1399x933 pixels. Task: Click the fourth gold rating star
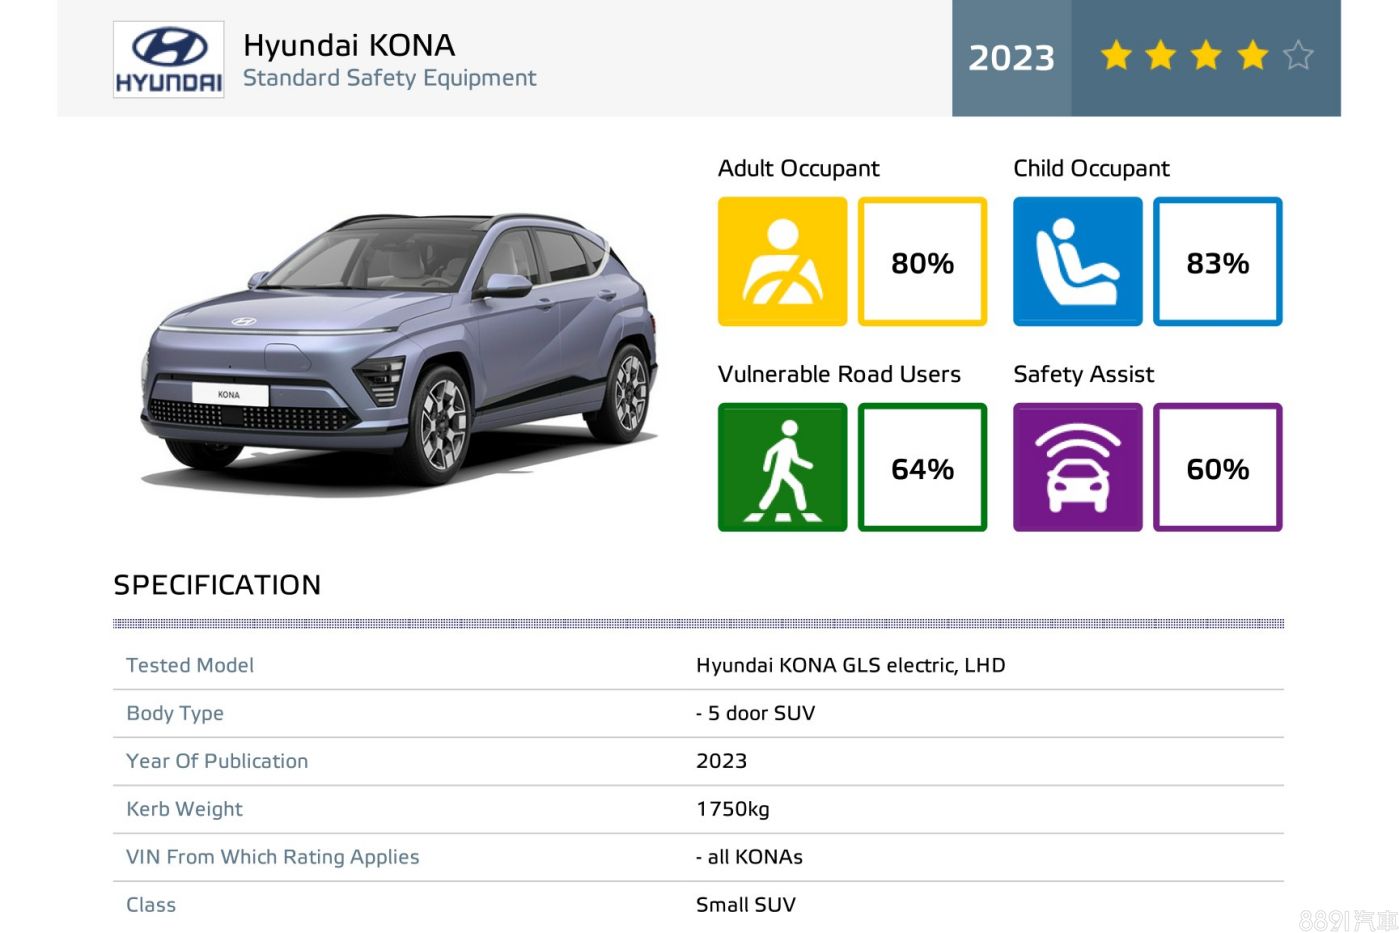[x=1252, y=55]
